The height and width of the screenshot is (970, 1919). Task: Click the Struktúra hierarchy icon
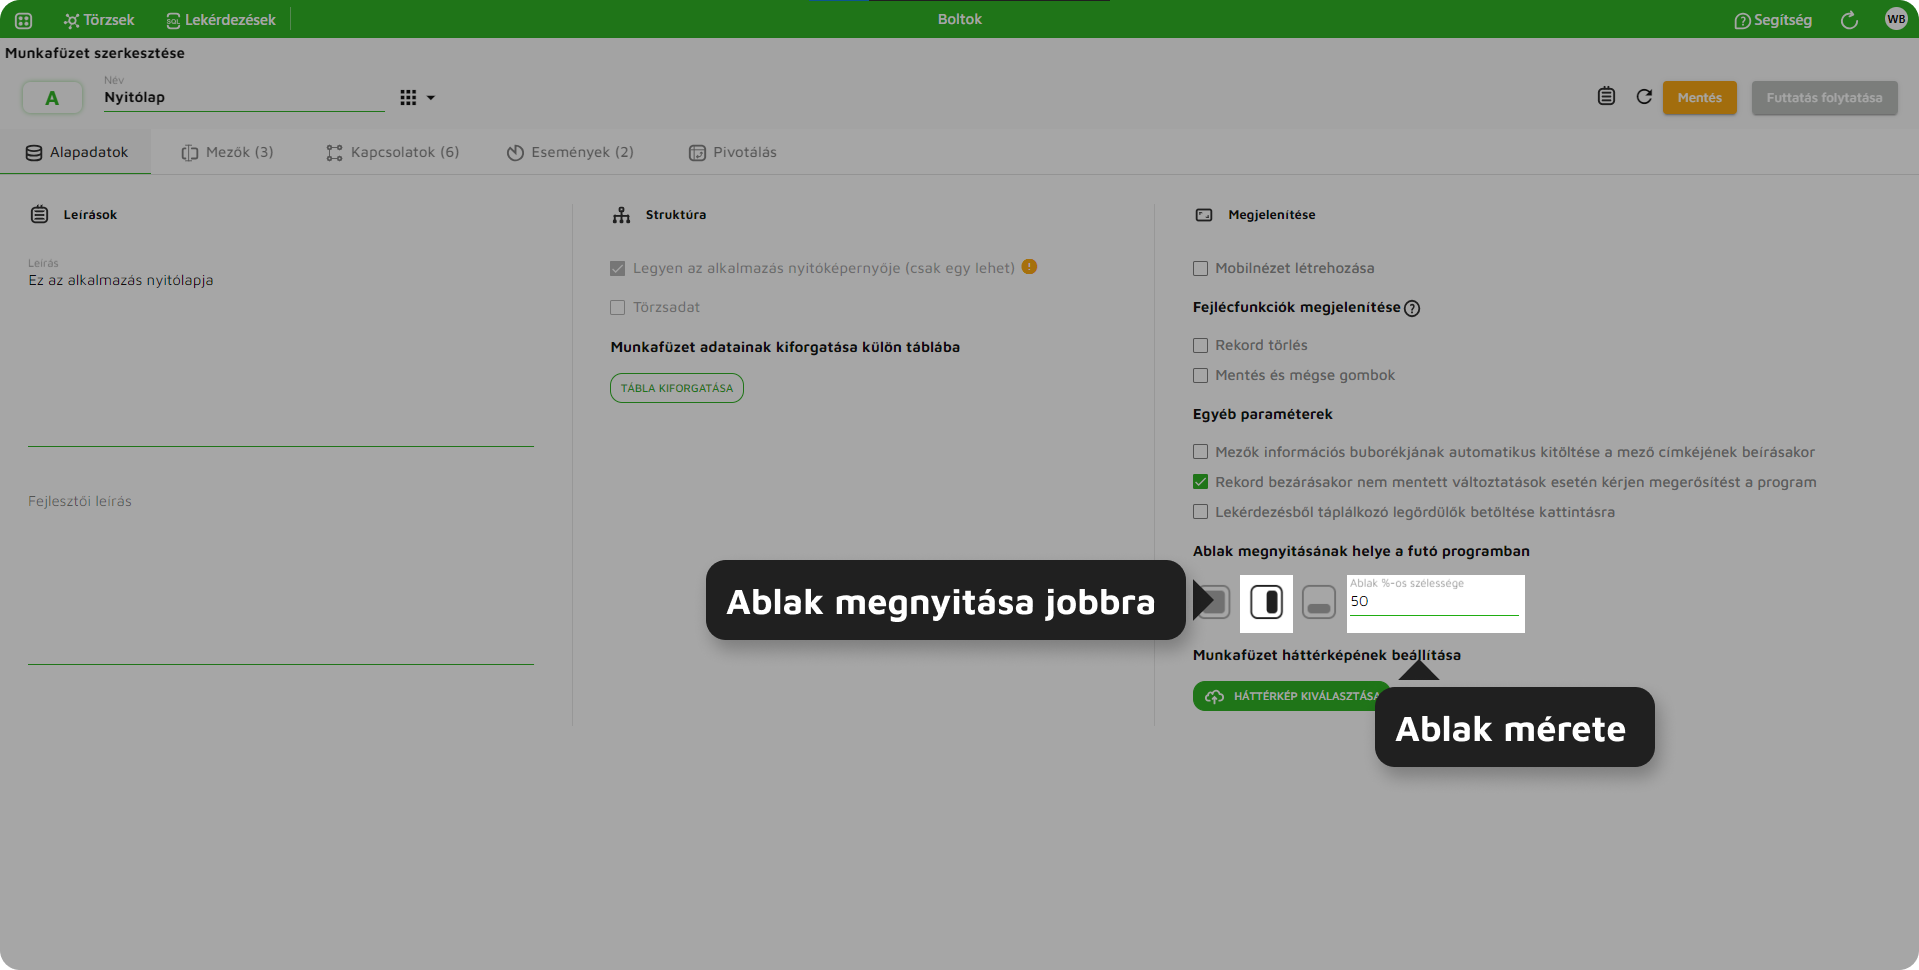tap(621, 214)
